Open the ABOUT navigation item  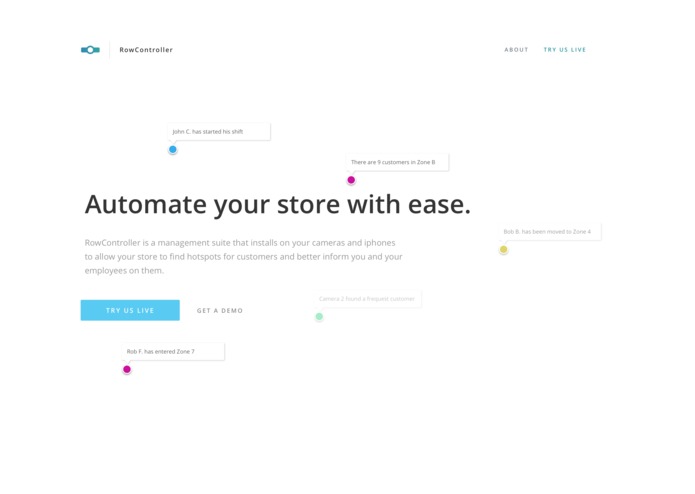[x=516, y=50]
